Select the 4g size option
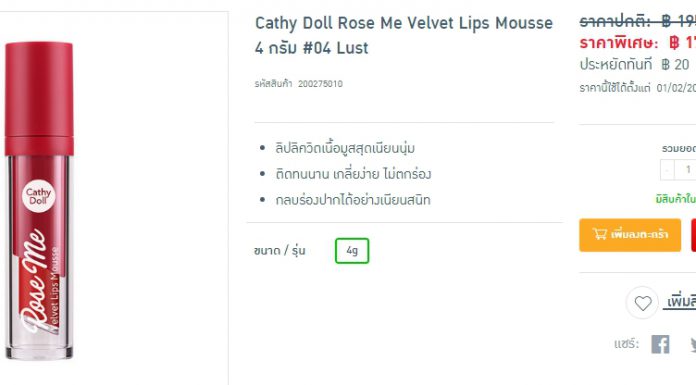 pyautogui.click(x=352, y=251)
